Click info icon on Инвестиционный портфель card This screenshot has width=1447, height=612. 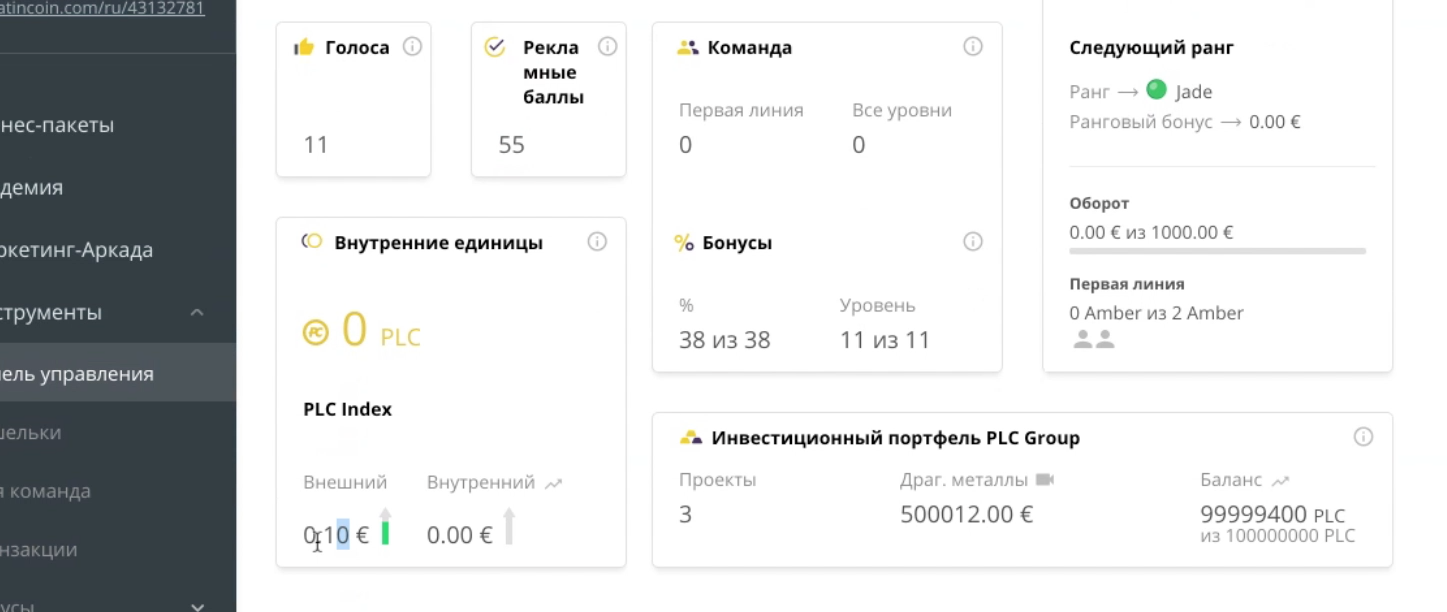pyautogui.click(x=1363, y=437)
